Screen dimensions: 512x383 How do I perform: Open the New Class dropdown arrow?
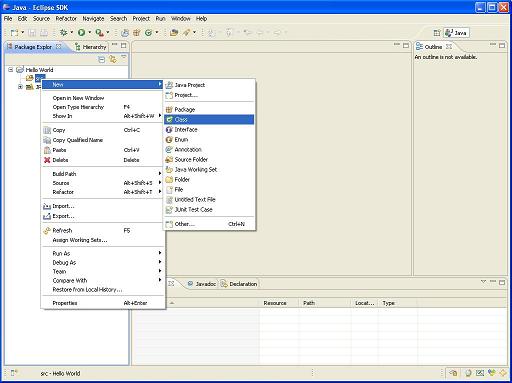click(157, 33)
